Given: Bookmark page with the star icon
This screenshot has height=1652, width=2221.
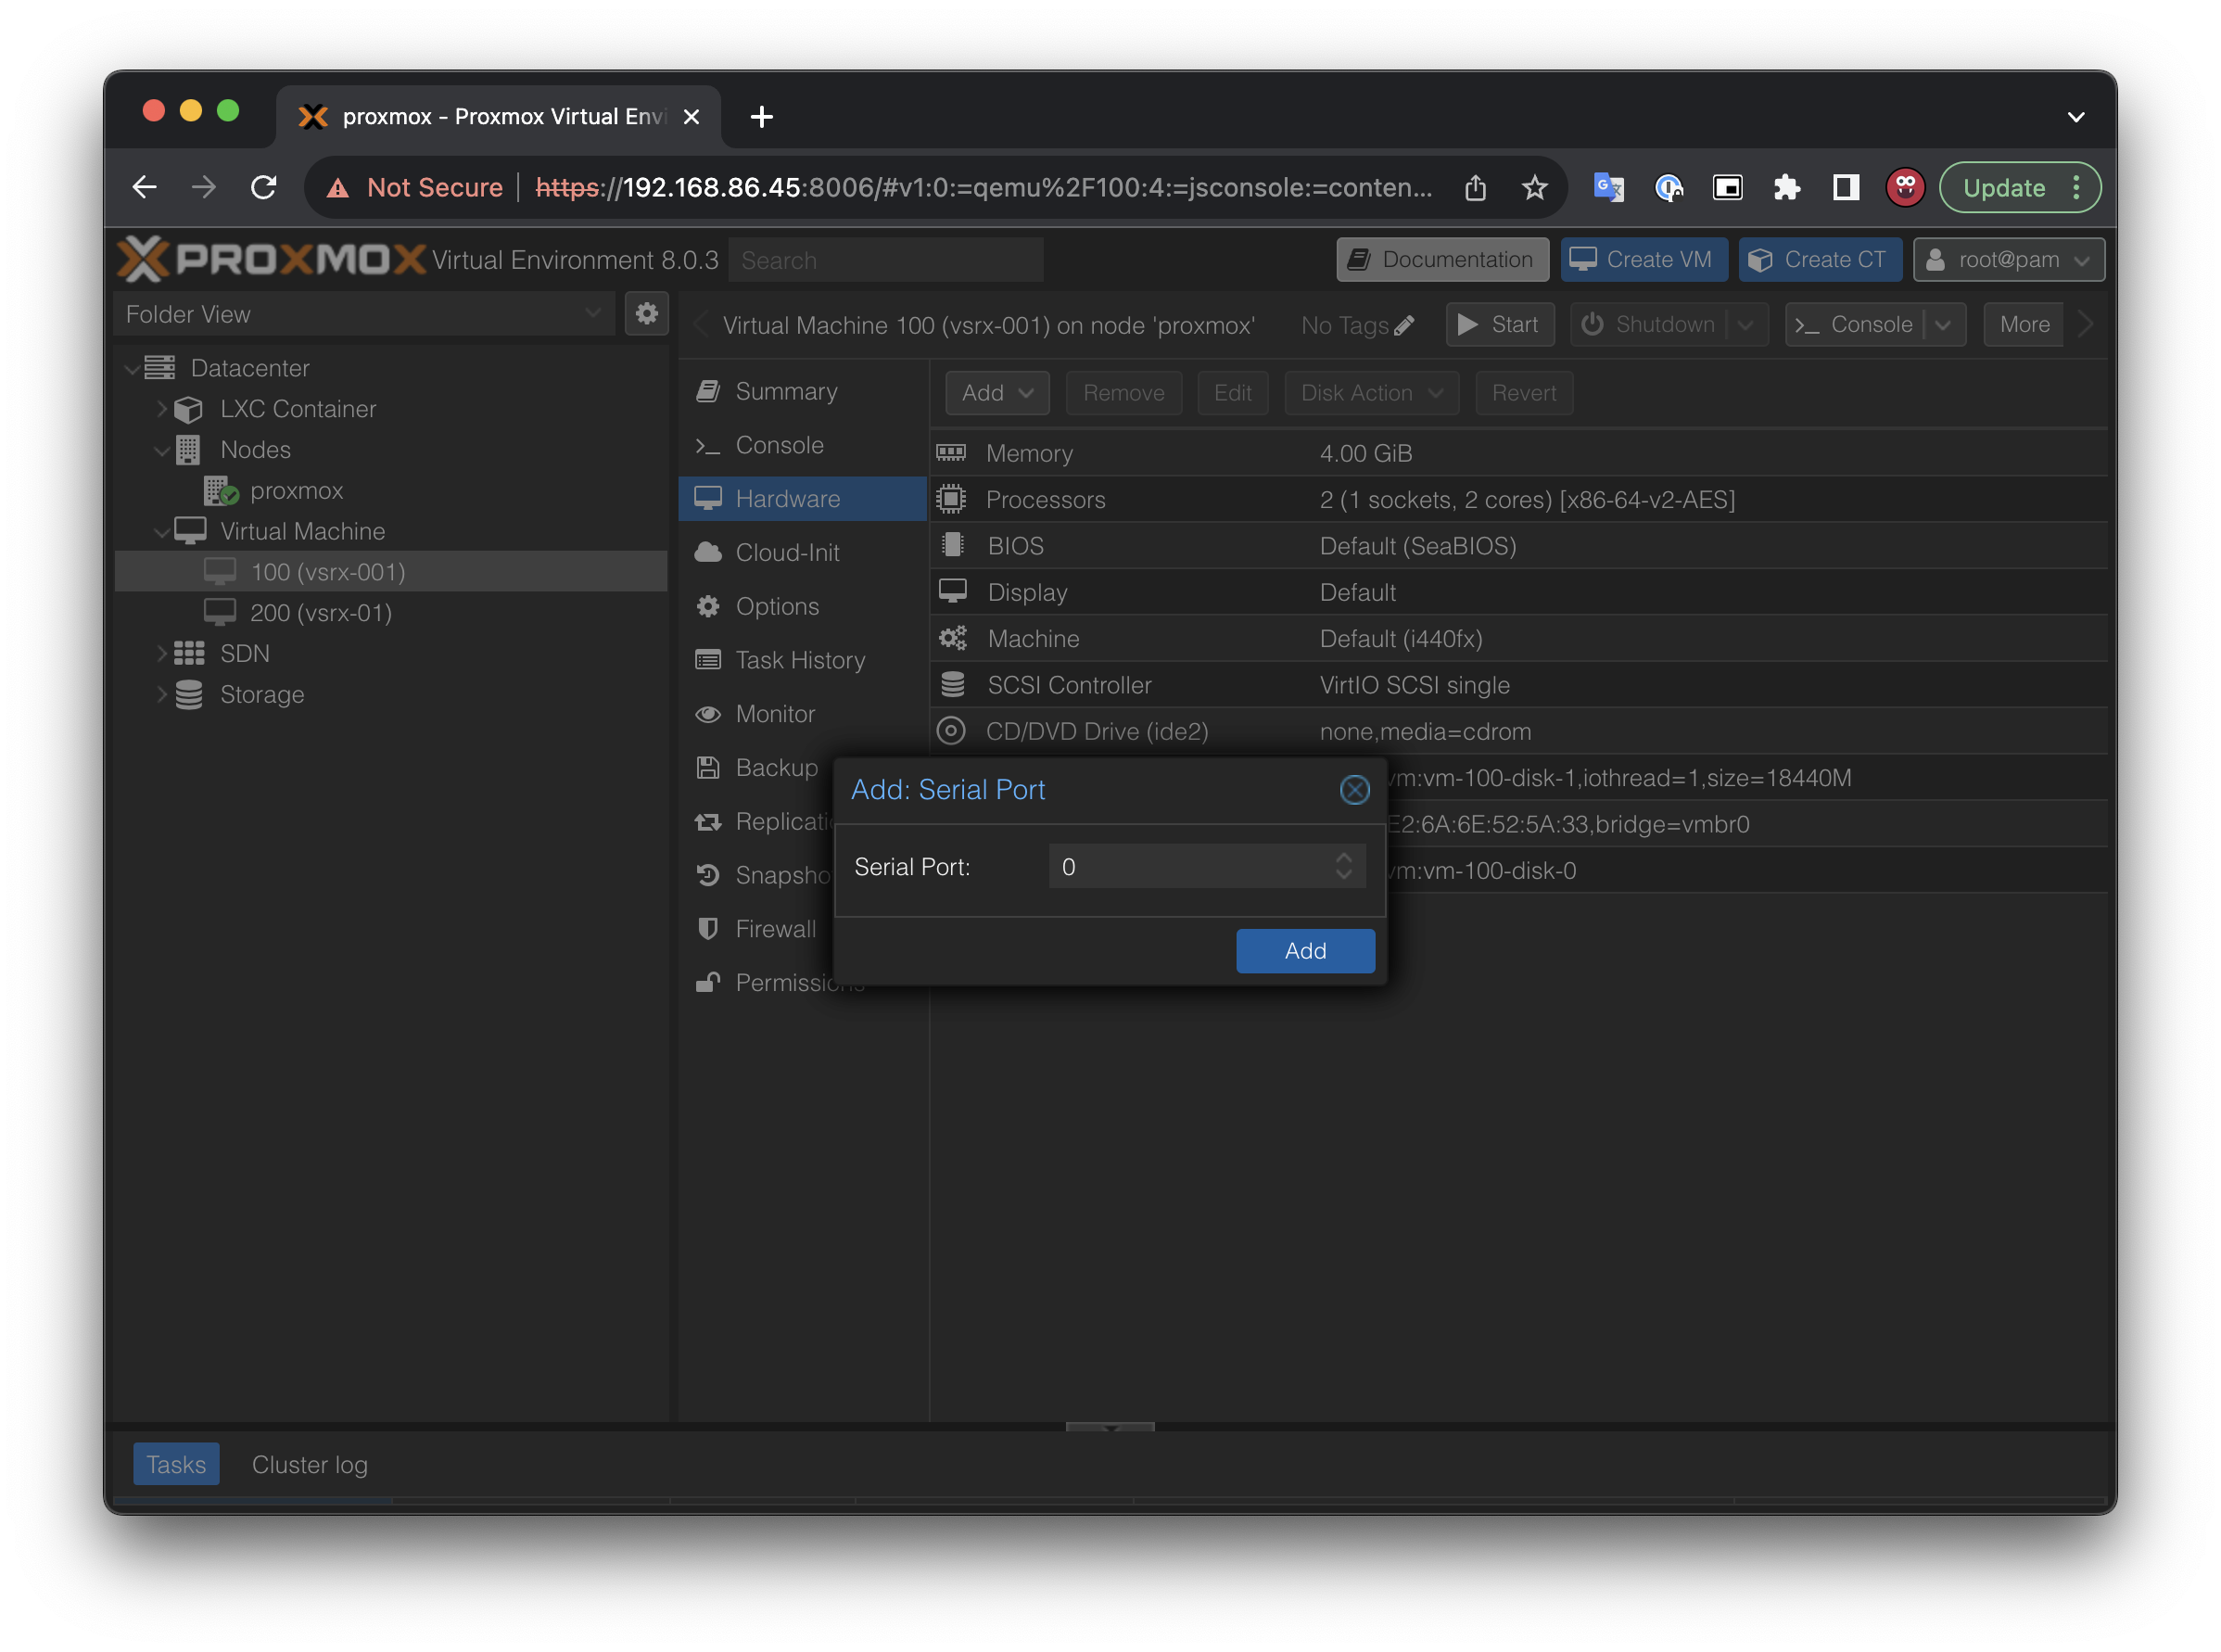Looking at the screenshot, I should coord(1534,187).
